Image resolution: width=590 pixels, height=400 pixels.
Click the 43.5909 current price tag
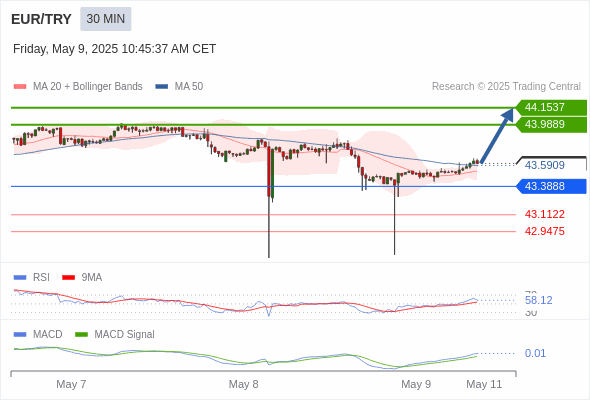[x=551, y=165]
